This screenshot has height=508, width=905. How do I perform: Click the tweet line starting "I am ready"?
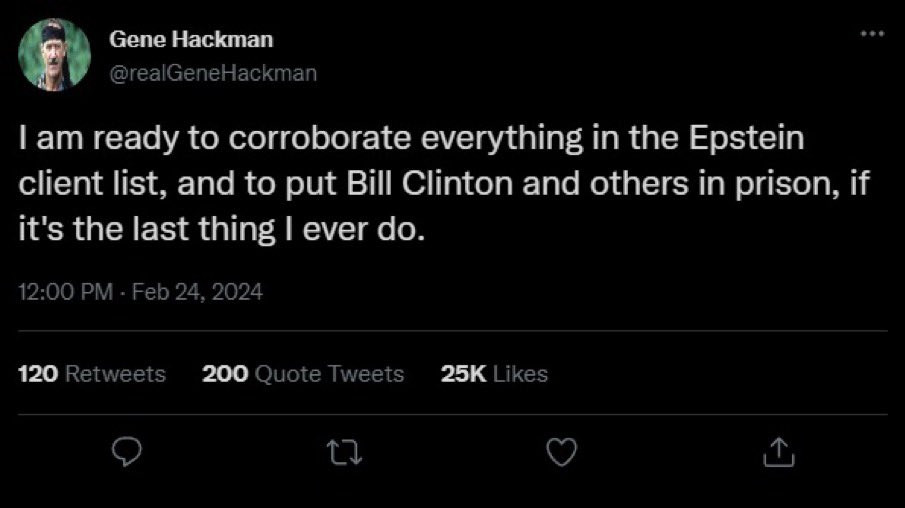[412, 140]
